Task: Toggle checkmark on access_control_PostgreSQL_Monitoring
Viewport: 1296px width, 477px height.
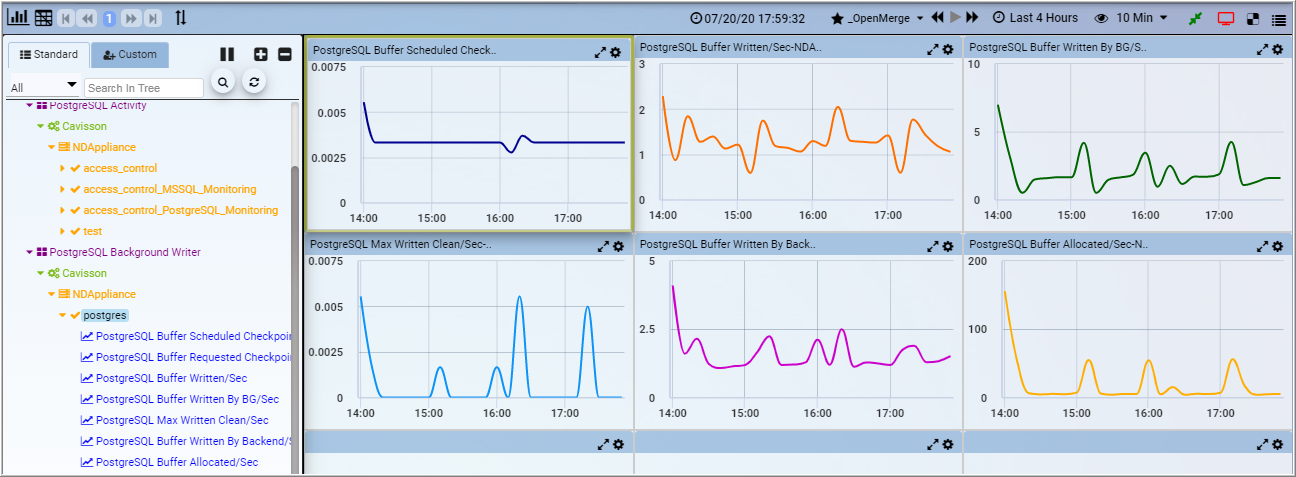Action: click(x=75, y=210)
